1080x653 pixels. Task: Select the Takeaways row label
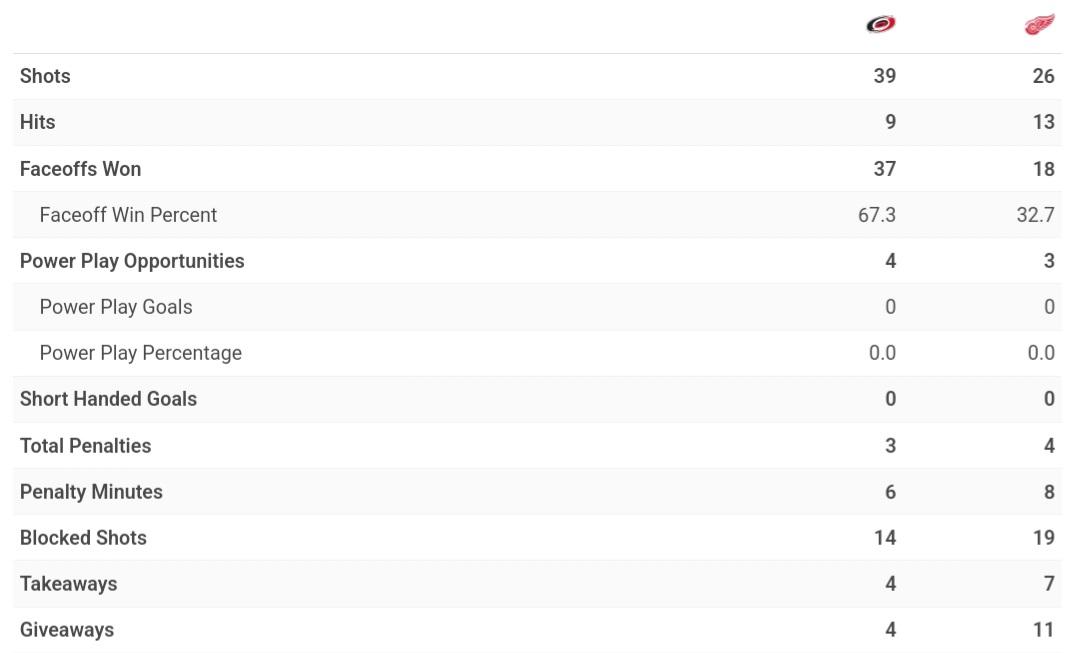pyautogui.click(x=68, y=584)
